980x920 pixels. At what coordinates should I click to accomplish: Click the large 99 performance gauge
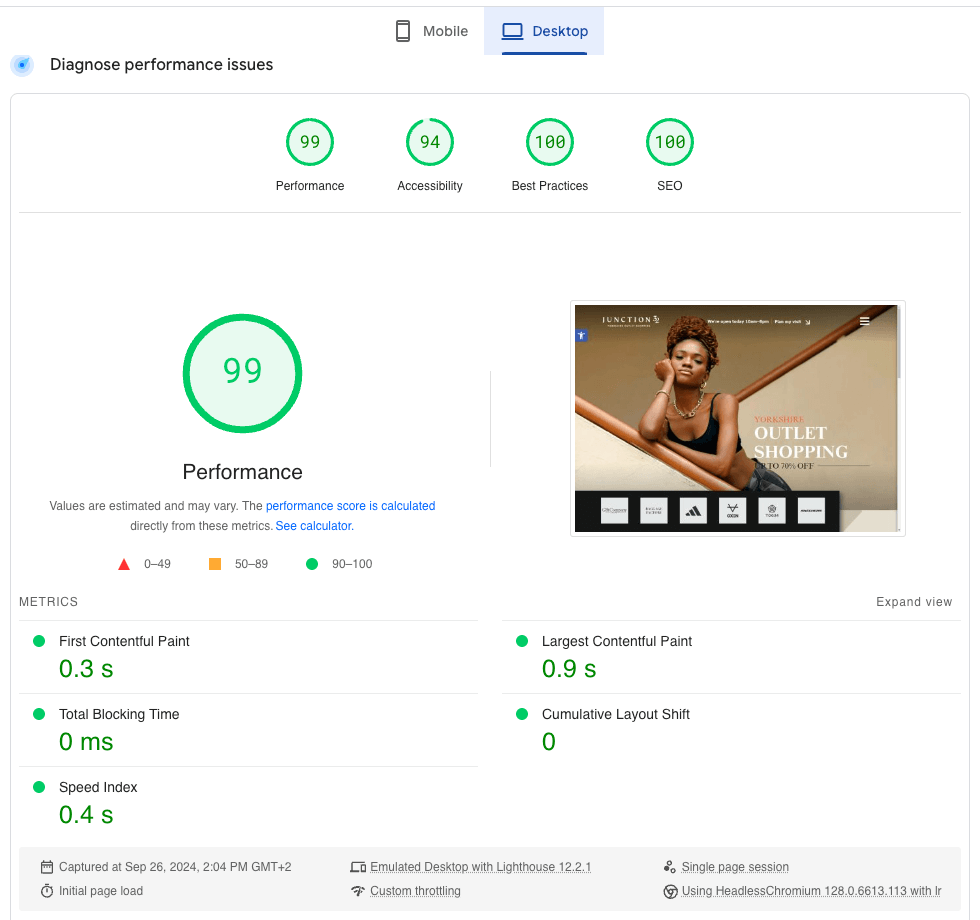pyautogui.click(x=242, y=373)
